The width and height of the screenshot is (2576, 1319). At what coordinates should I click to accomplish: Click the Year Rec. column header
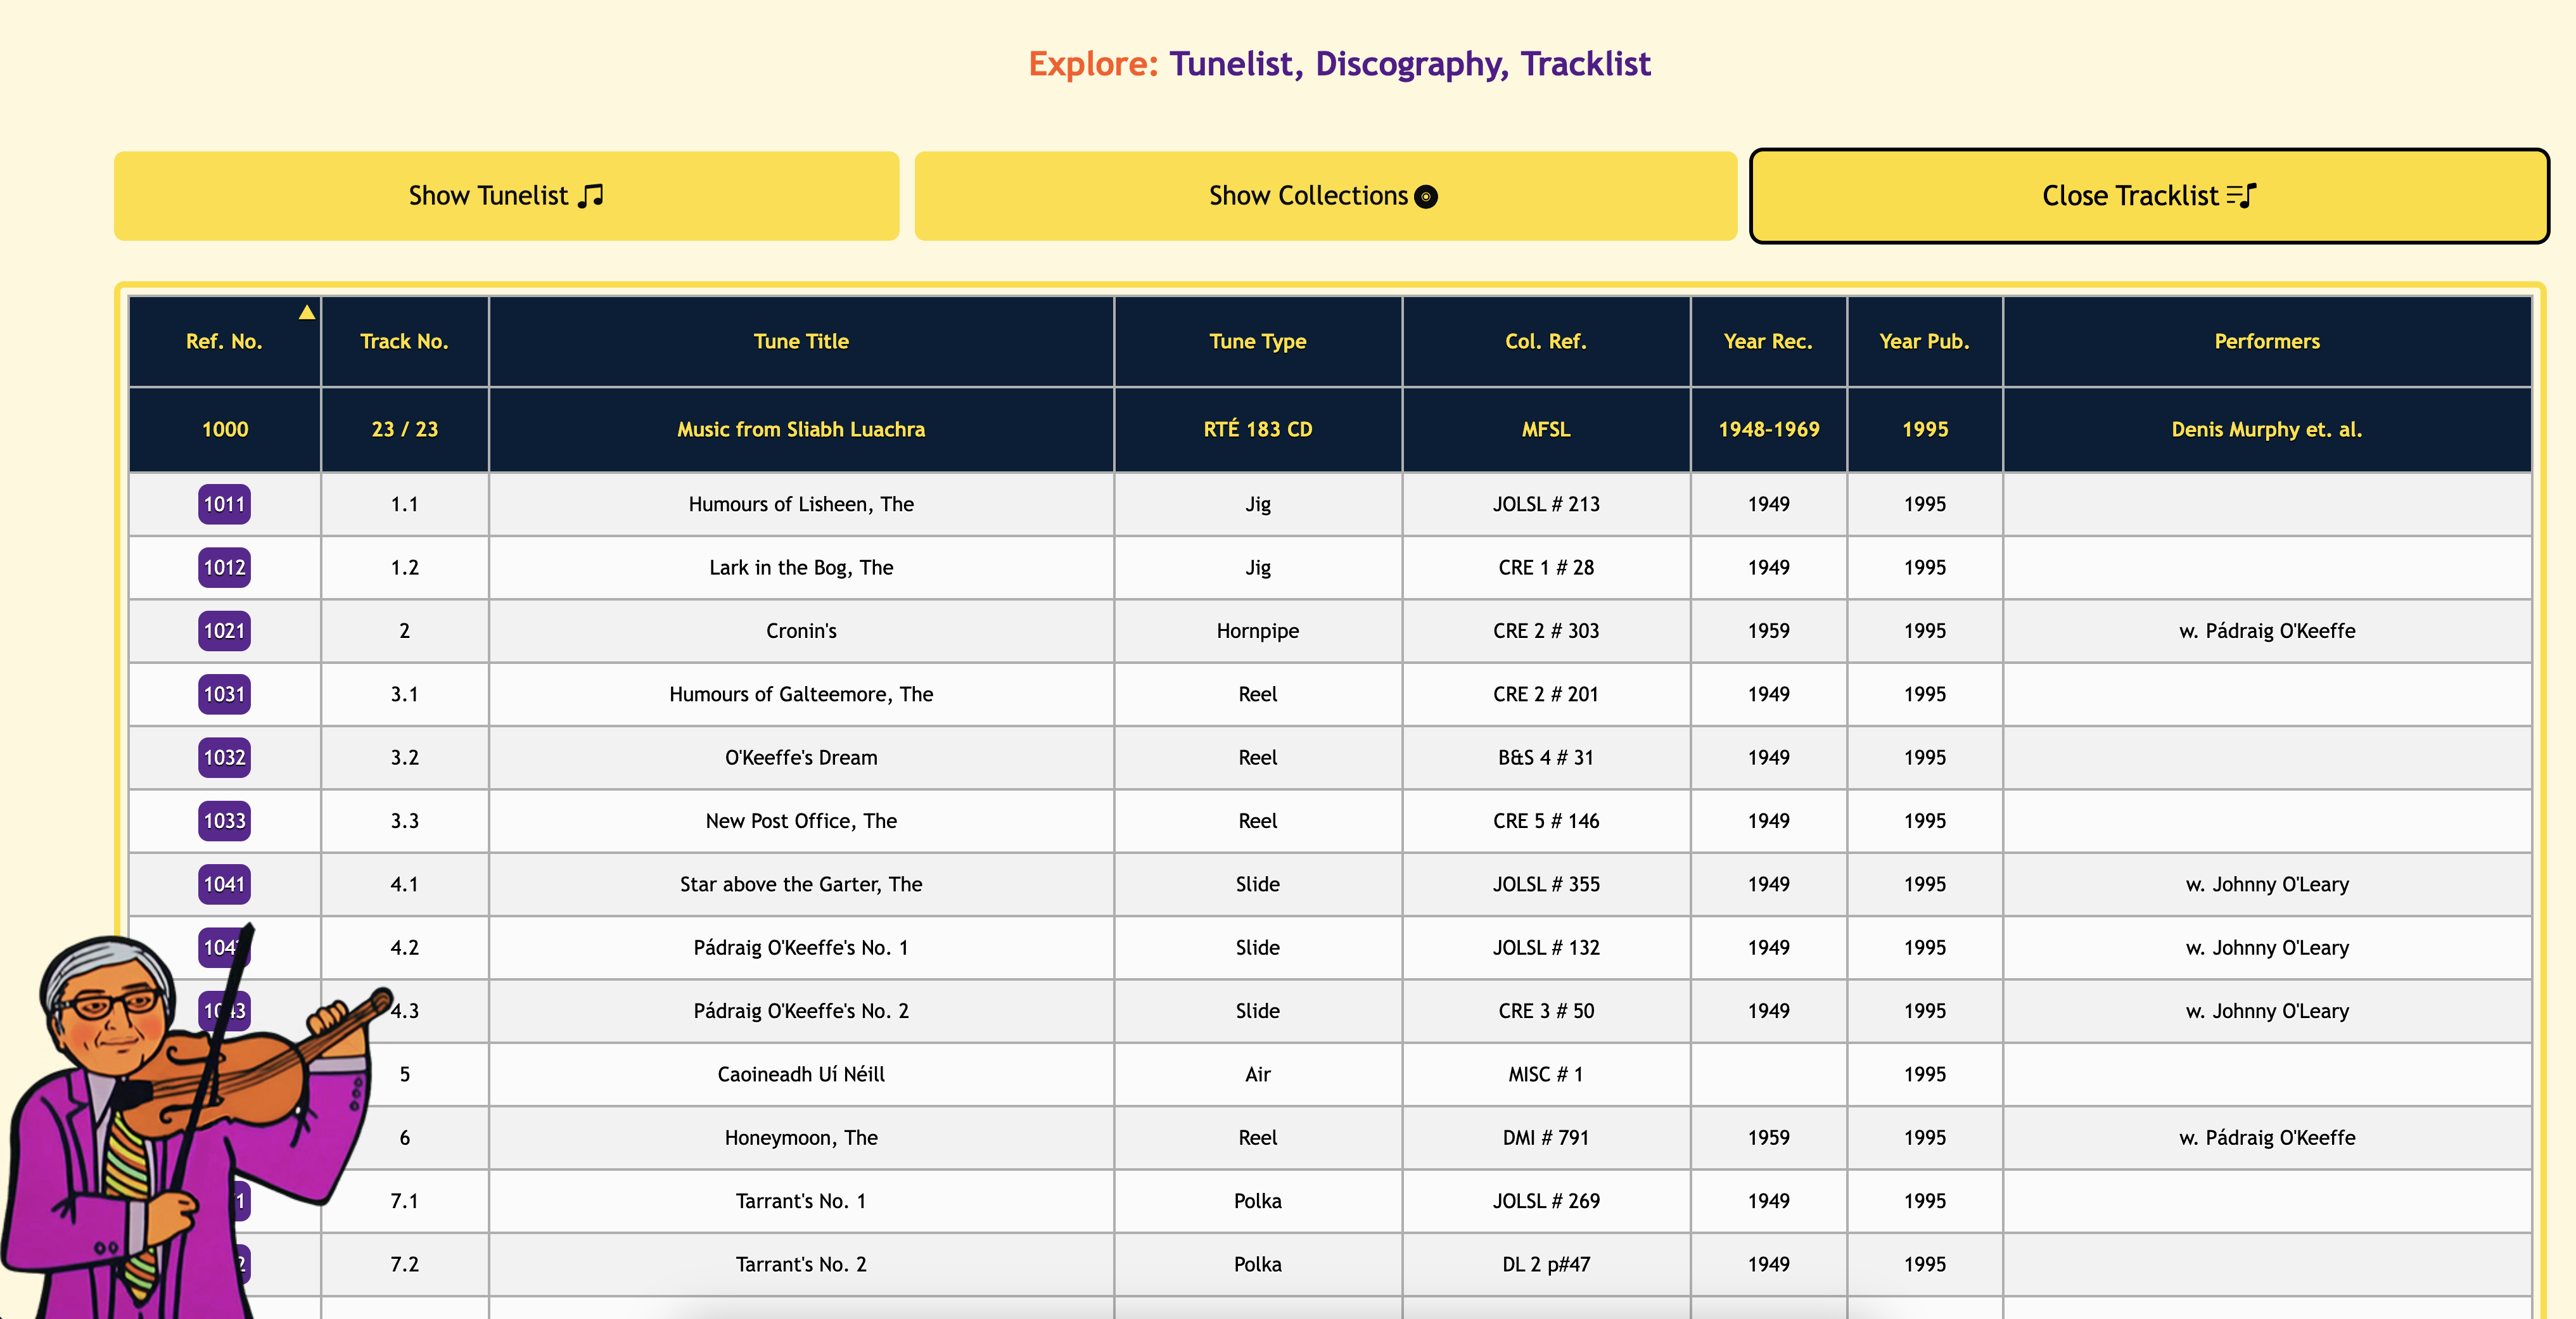[1767, 341]
